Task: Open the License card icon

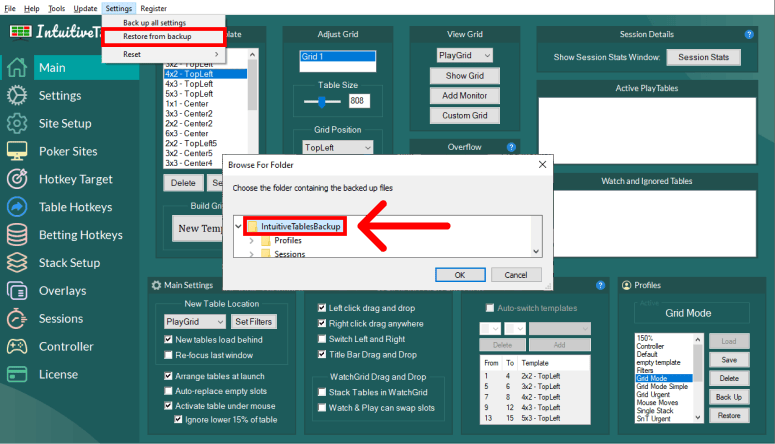Action: tap(17, 374)
